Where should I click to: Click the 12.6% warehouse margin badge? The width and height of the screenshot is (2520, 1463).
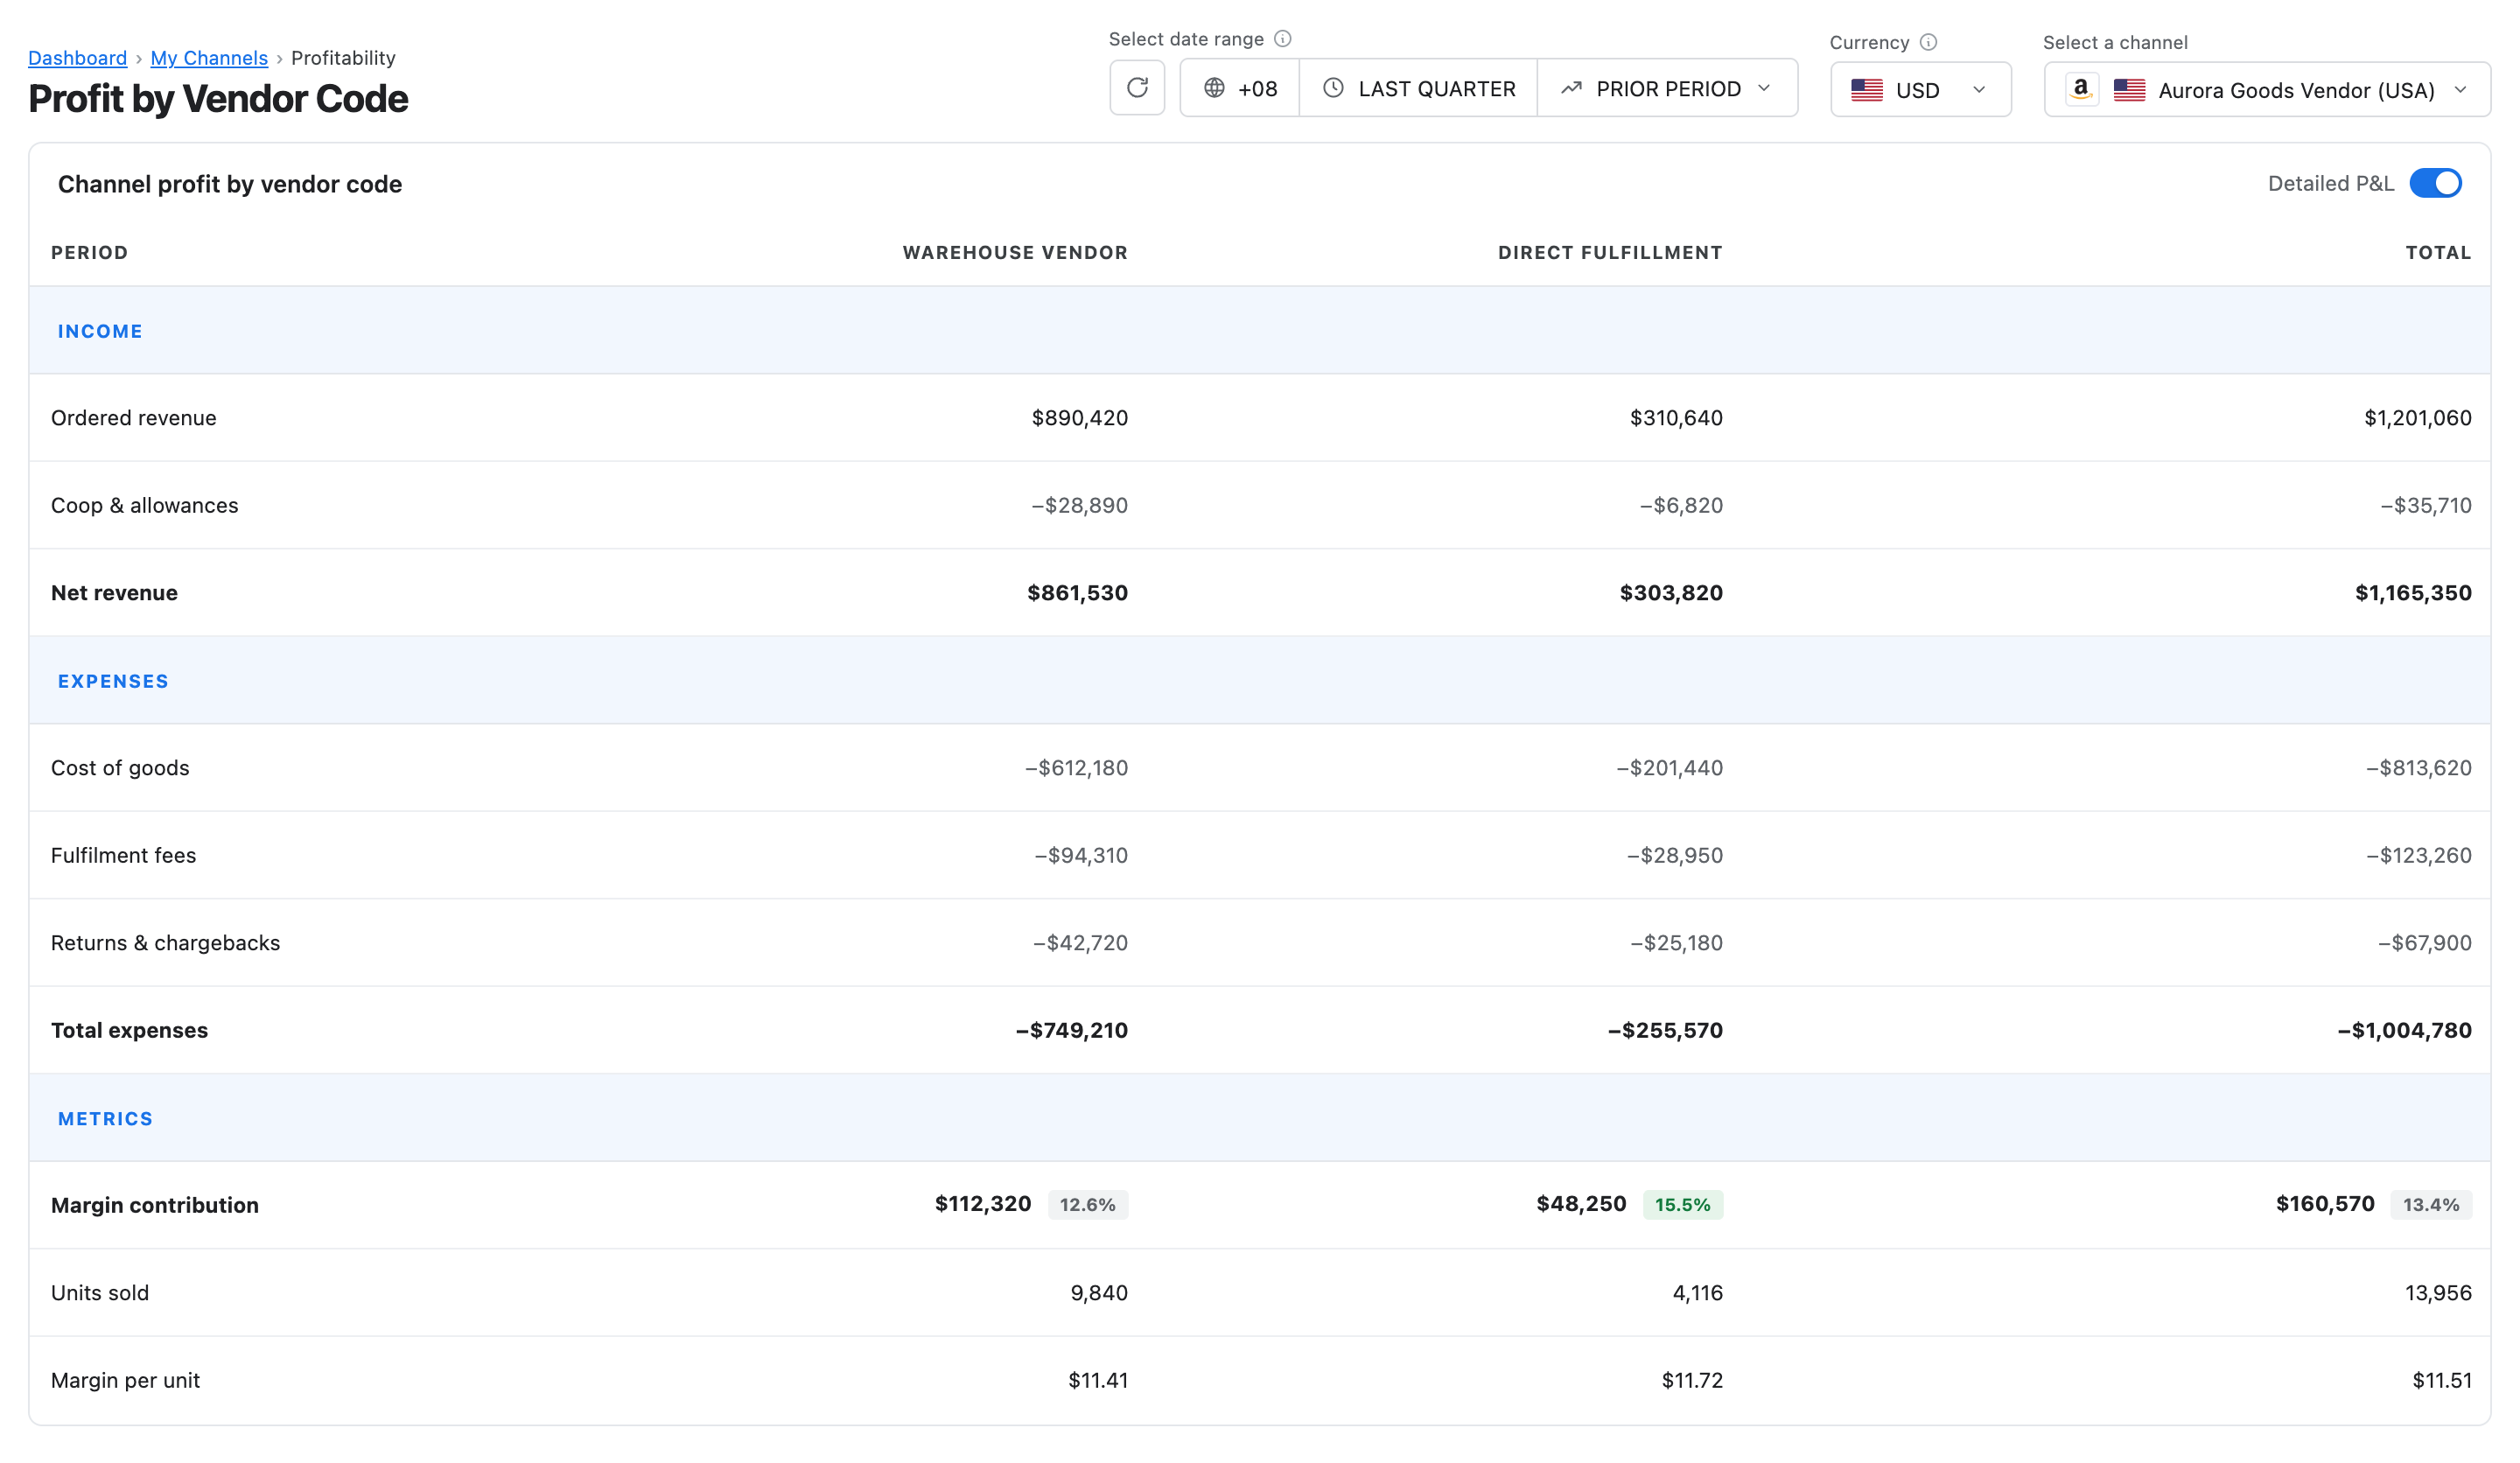tap(1088, 1204)
